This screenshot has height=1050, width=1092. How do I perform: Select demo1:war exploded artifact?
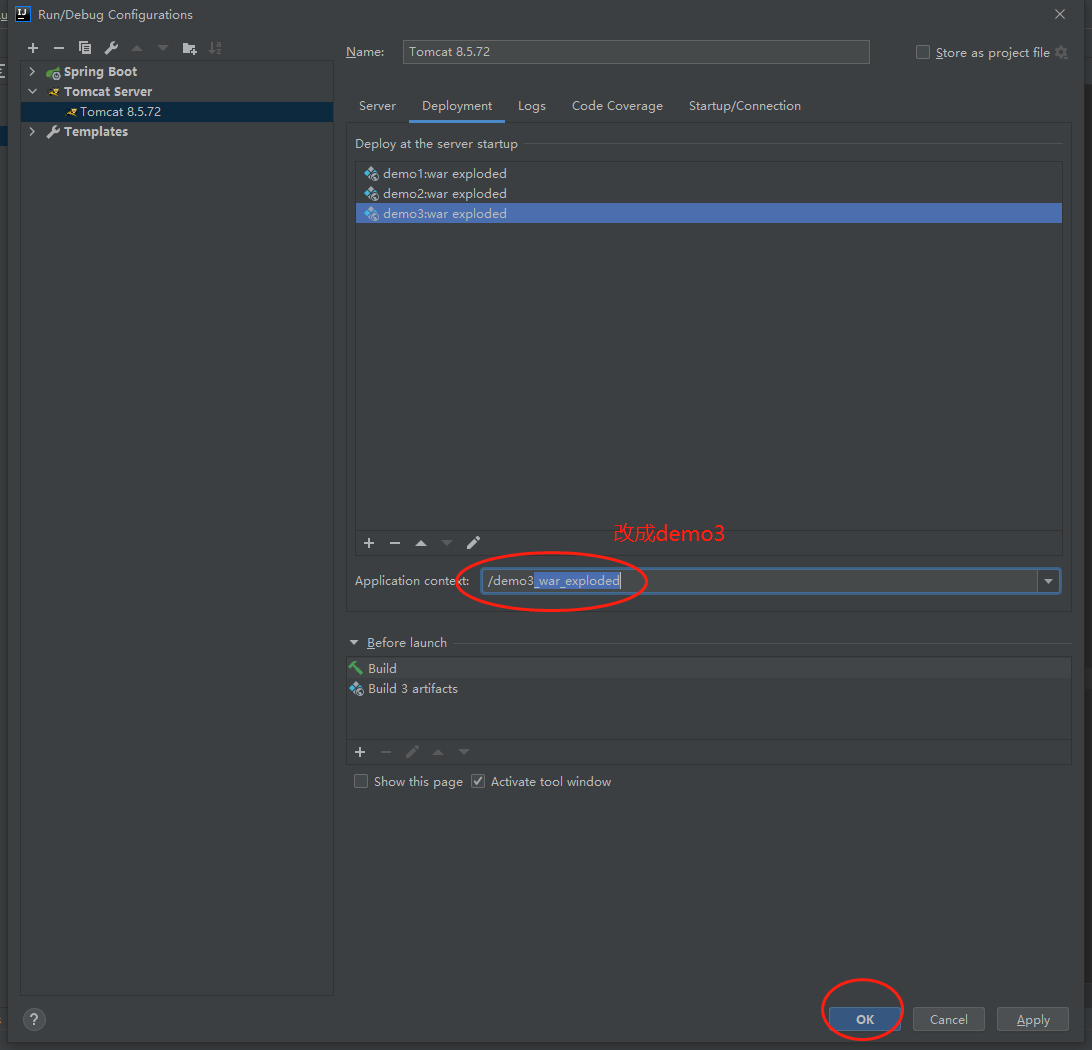pos(708,173)
